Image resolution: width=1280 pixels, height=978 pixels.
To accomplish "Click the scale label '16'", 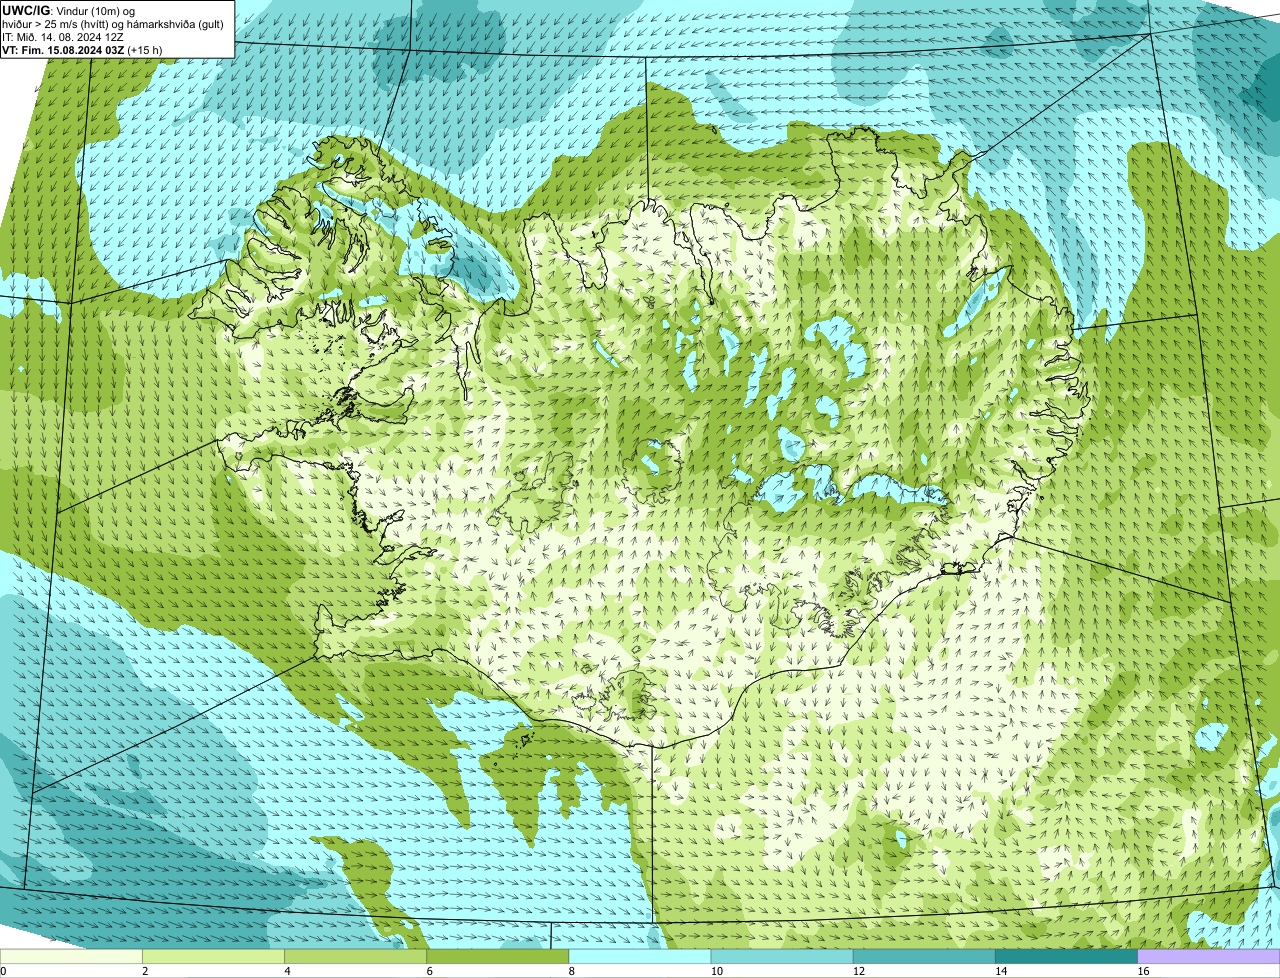I will pyautogui.click(x=1143, y=971).
